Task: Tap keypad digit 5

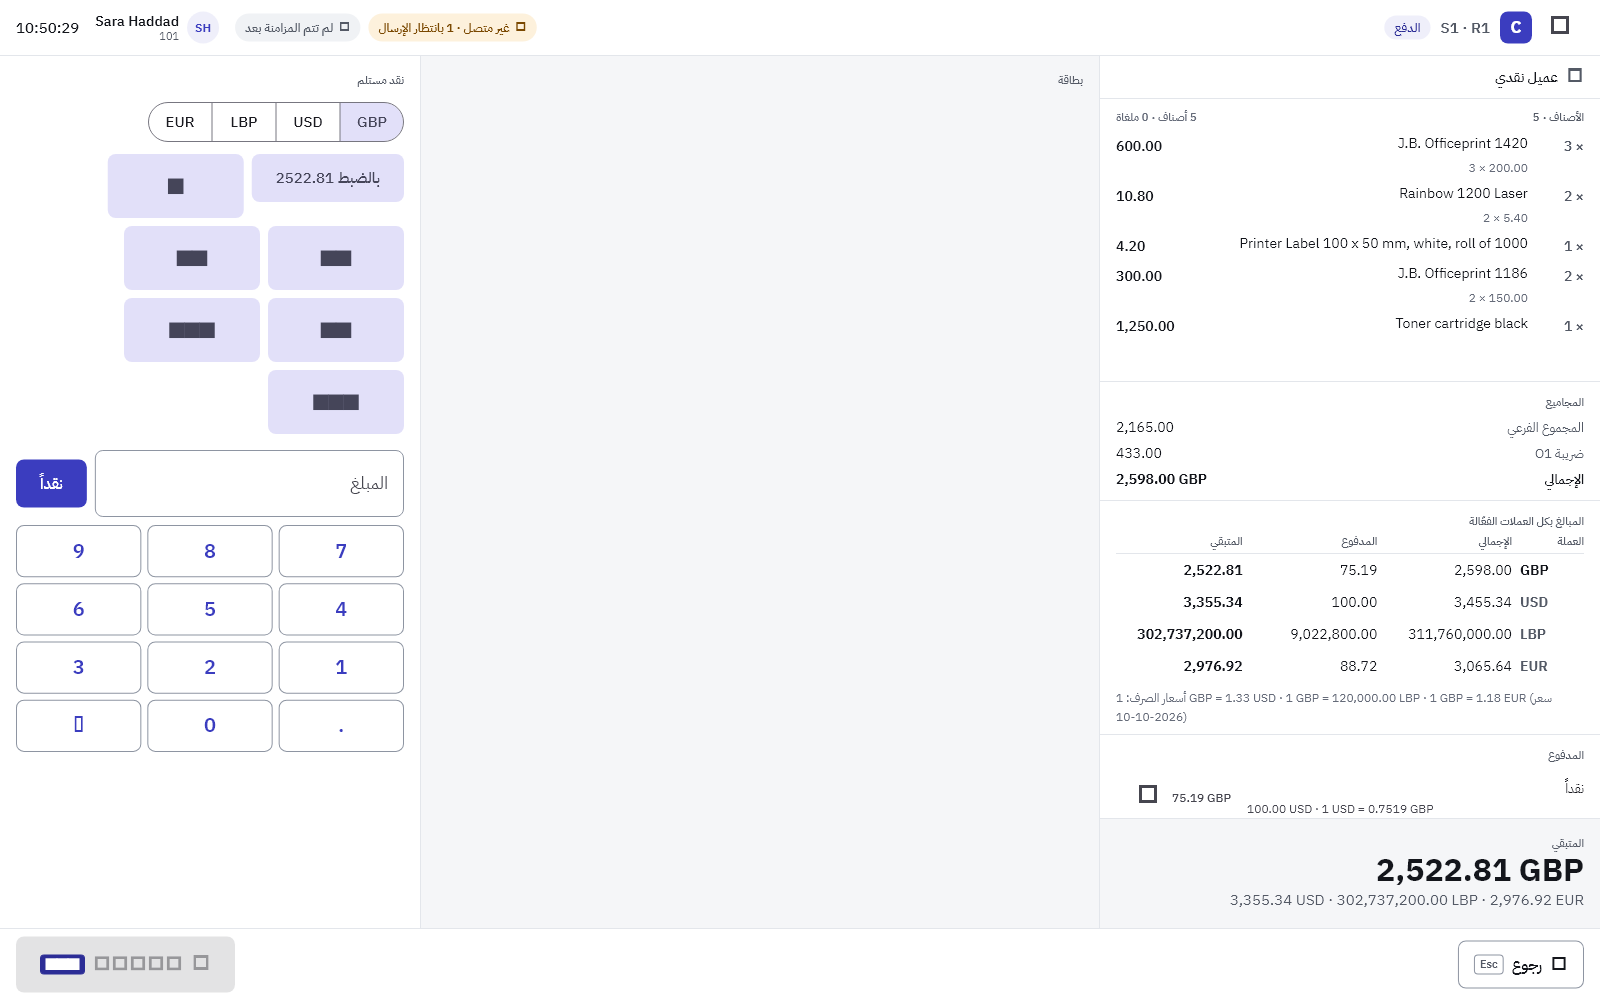Action: [210, 609]
